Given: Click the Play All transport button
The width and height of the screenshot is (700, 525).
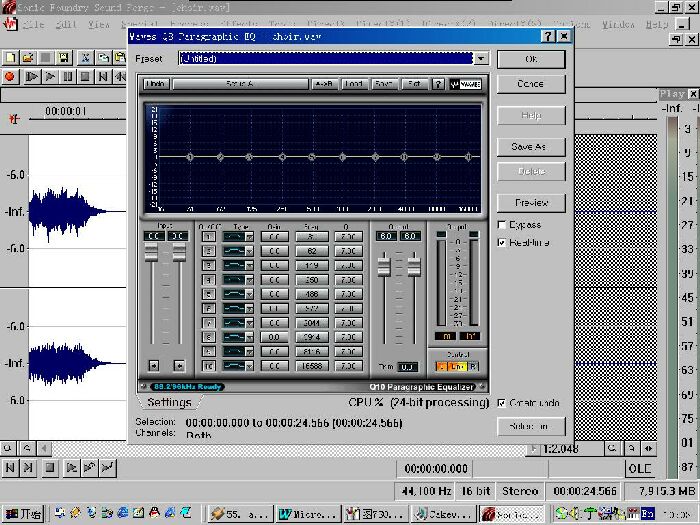Looking at the screenshot, I should [32, 76].
